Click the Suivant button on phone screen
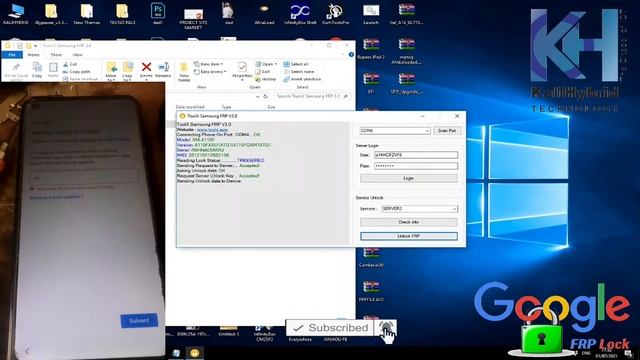 tap(139, 321)
